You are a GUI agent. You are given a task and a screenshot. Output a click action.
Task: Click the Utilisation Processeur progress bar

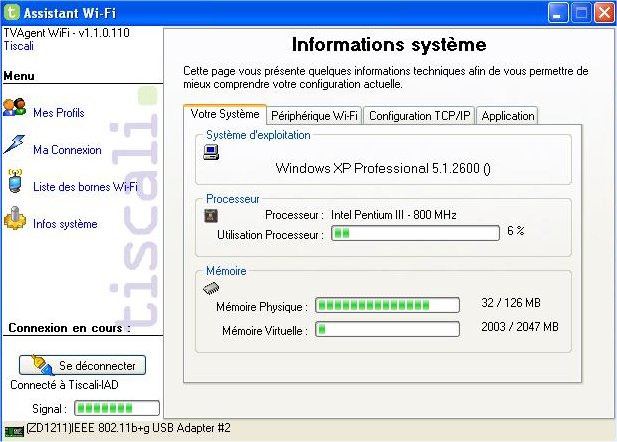click(416, 233)
